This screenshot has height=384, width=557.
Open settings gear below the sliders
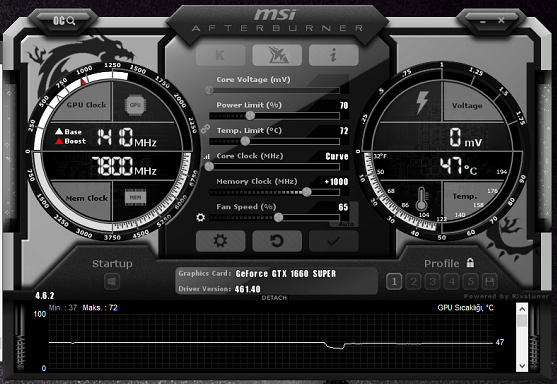(220, 241)
